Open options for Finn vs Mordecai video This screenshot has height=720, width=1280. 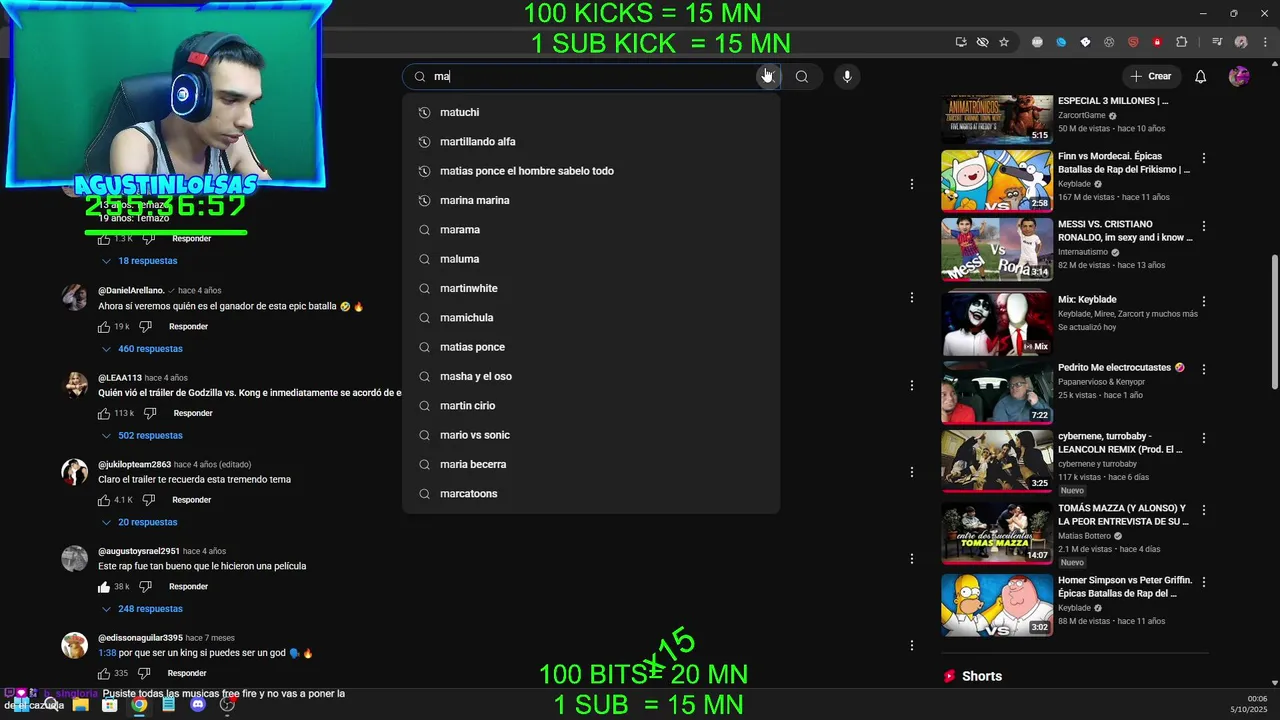click(x=1204, y=158)
